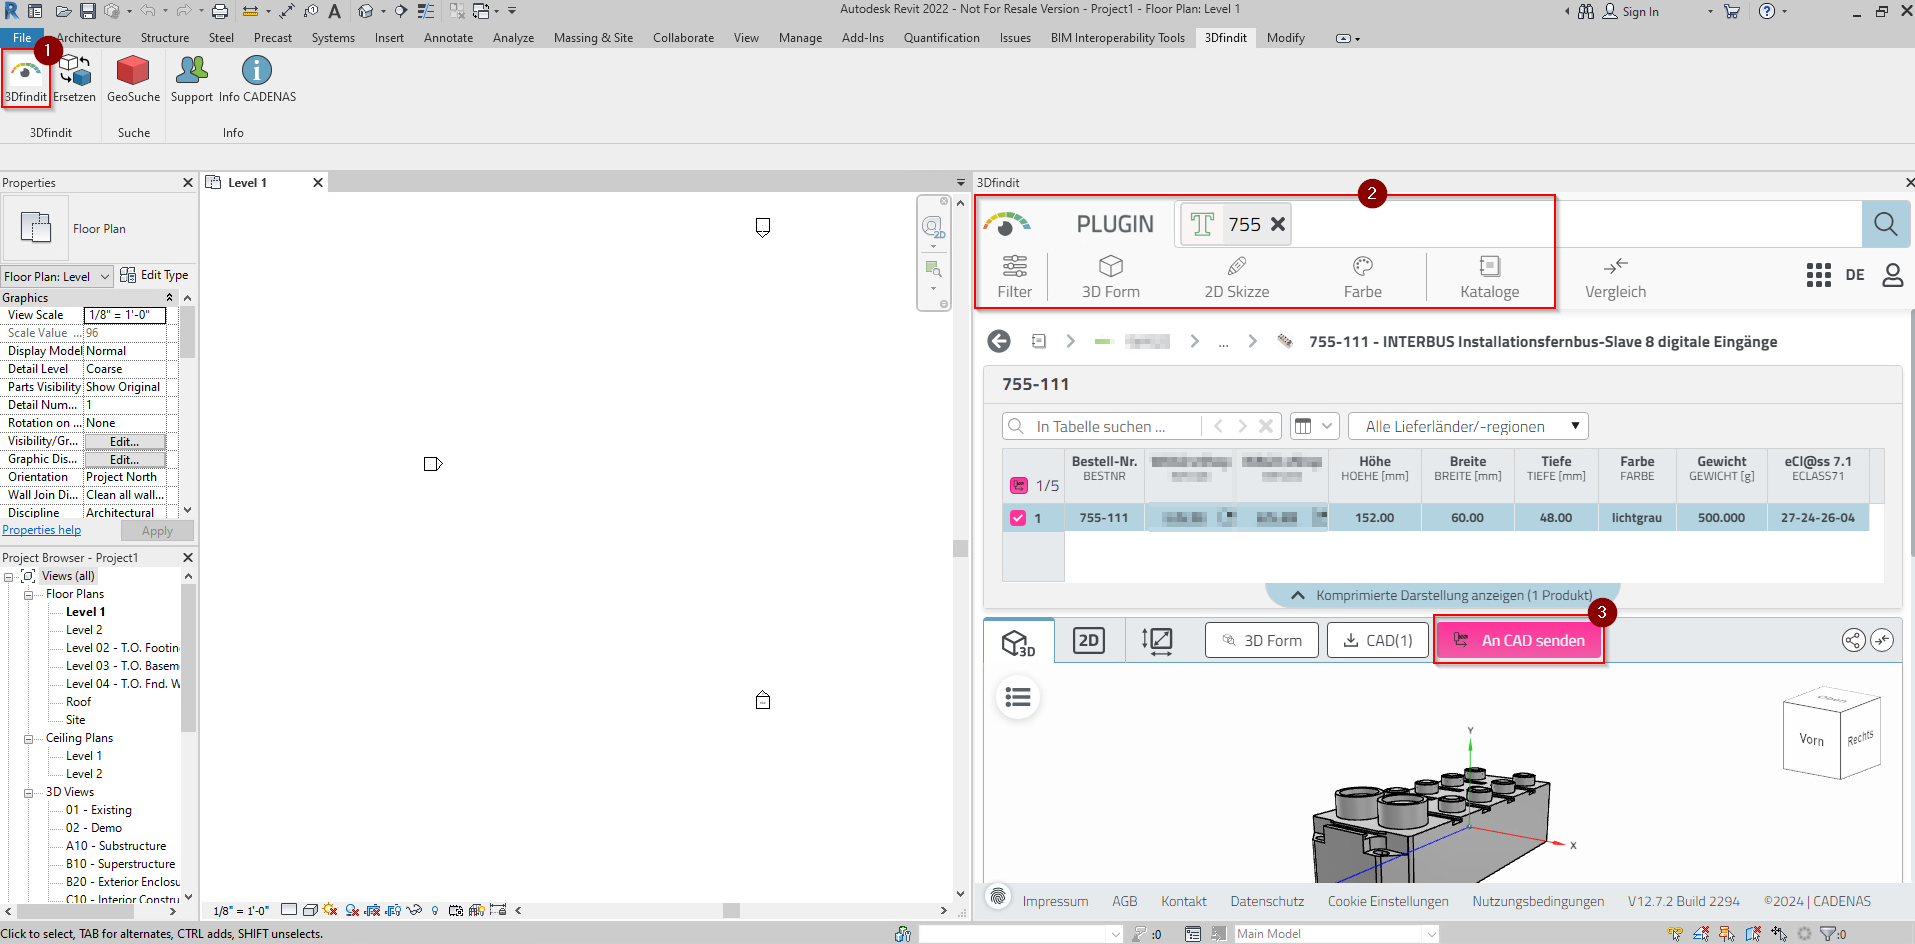Switch to the 2D preview tab
1915x944 pixels.
tap(1088, 640)
